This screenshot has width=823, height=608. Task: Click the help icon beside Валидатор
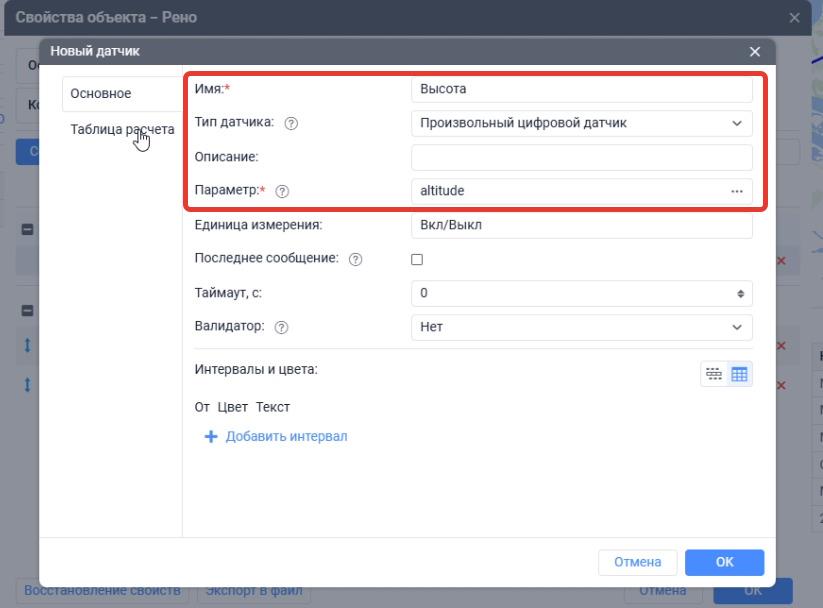[x=281, y=327]
